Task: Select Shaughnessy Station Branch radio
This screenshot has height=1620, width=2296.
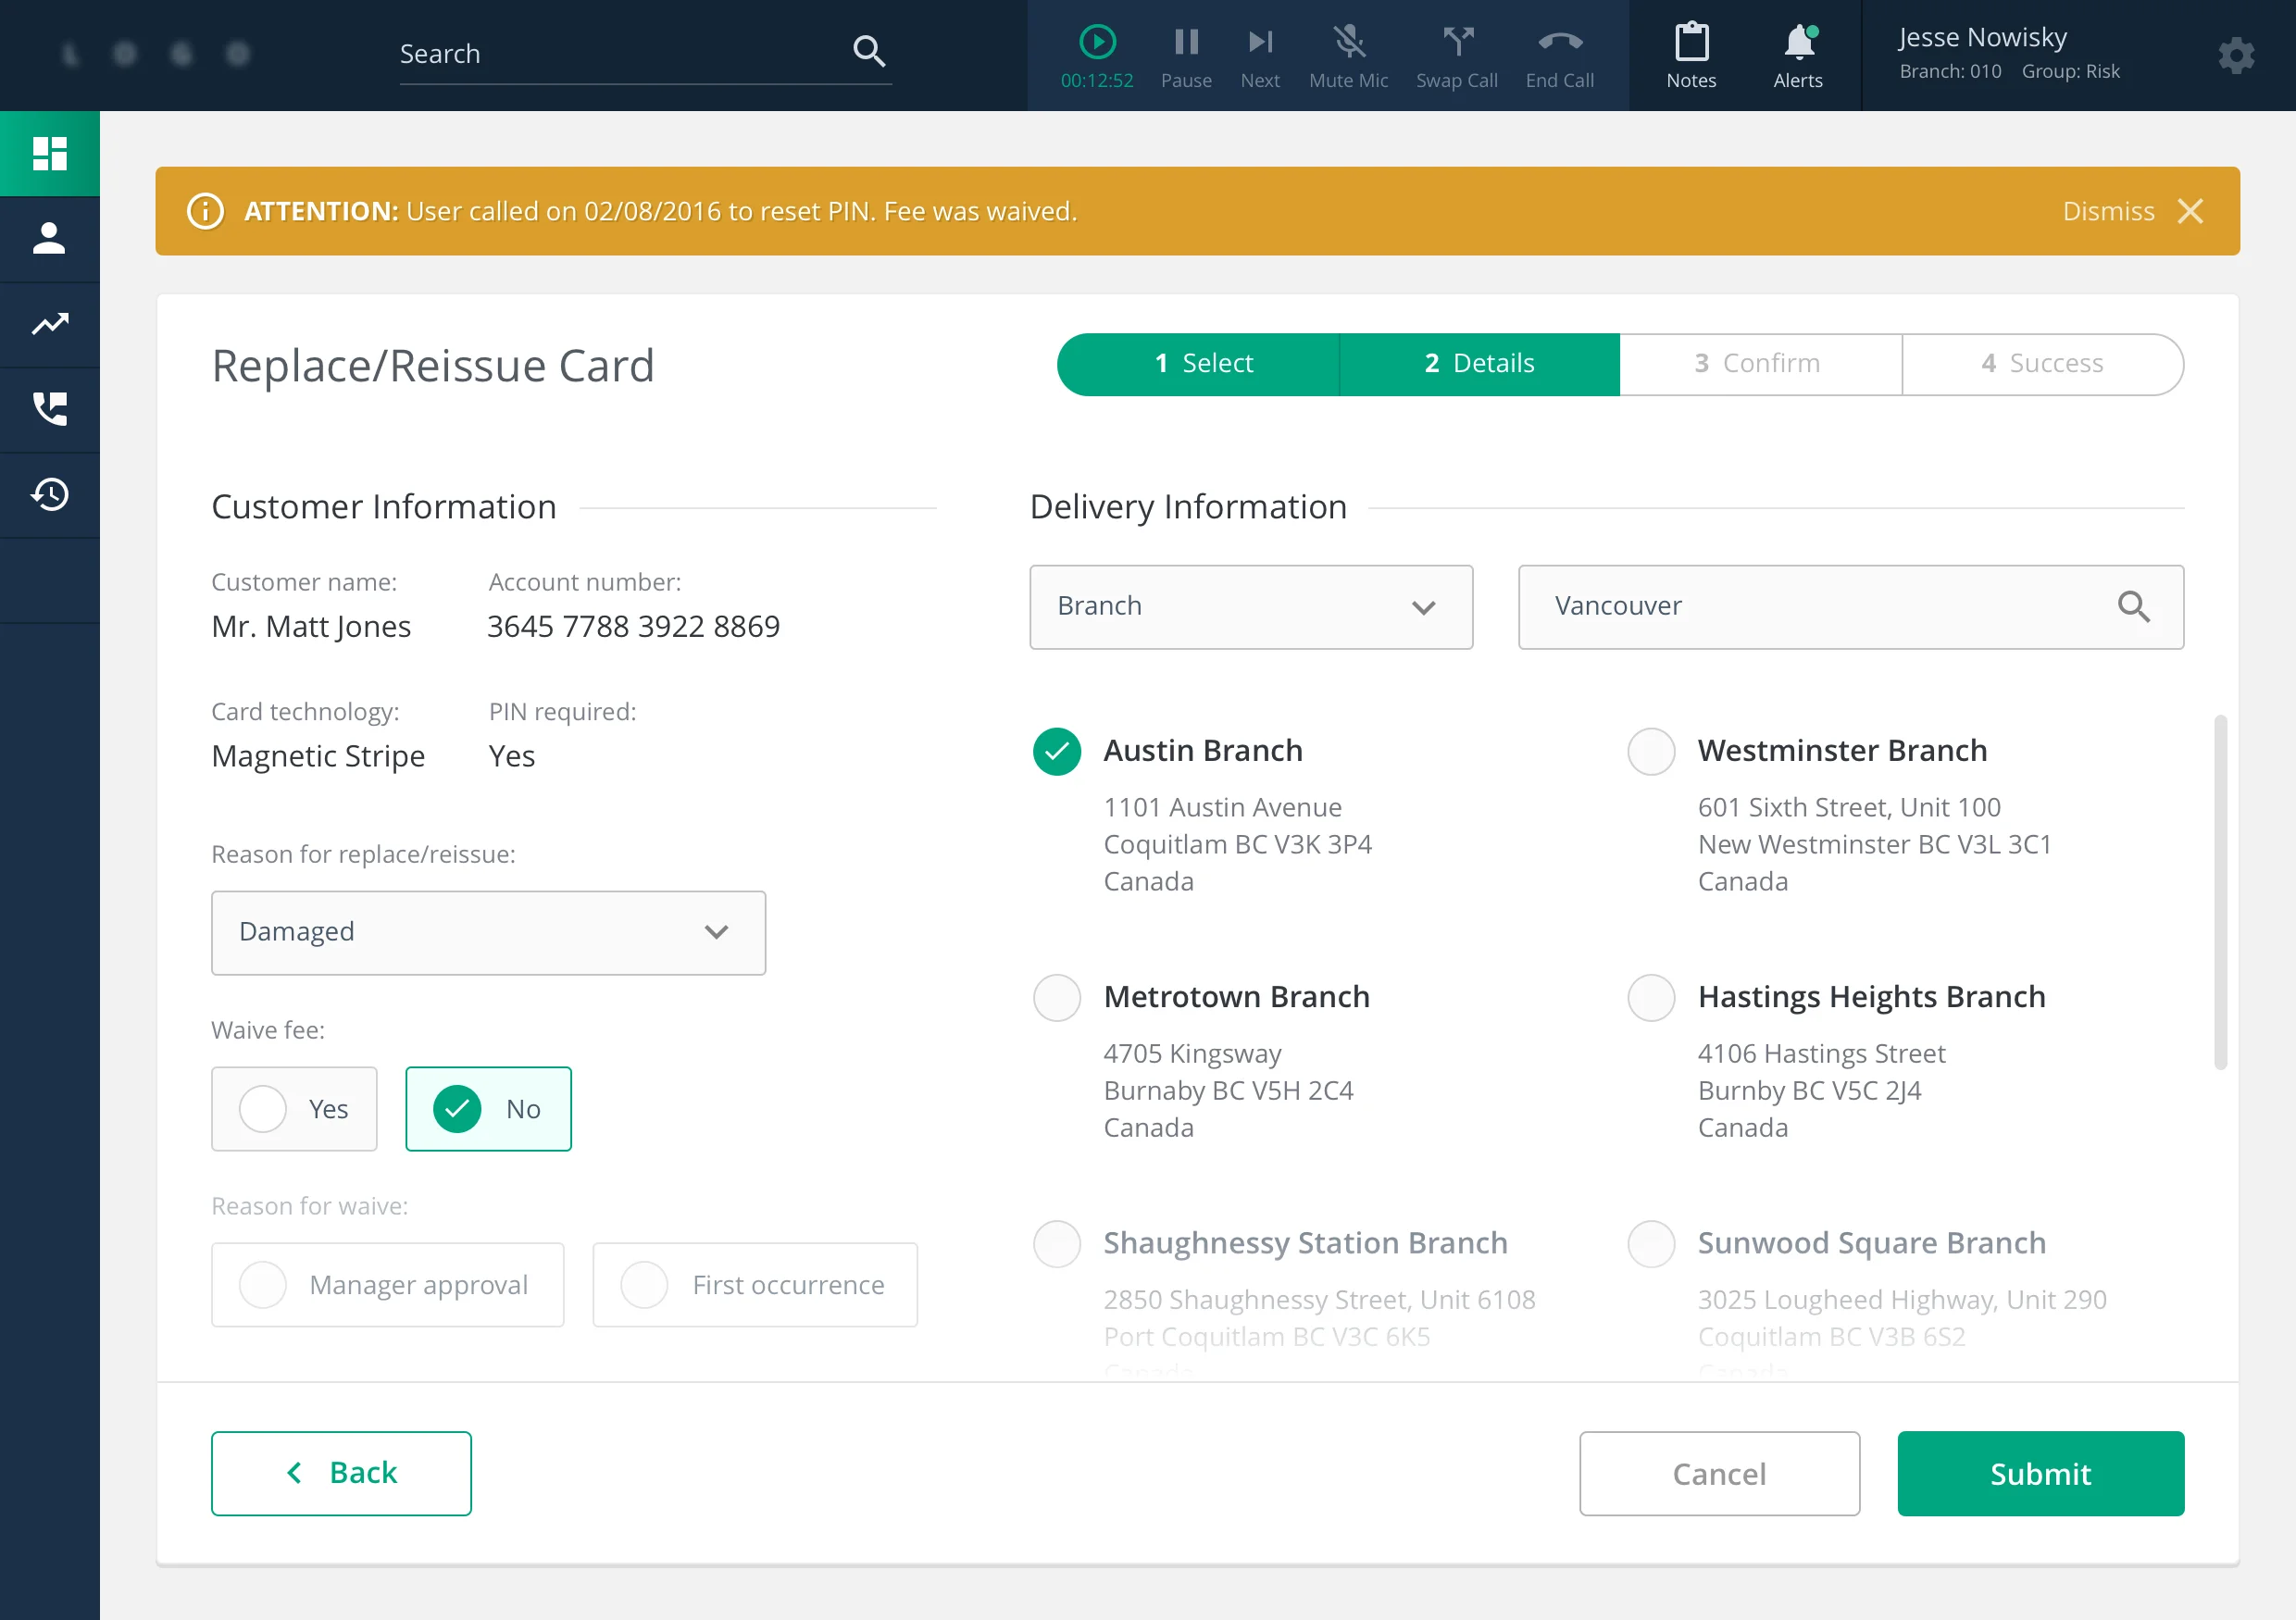Action: [x=1056, y=1243]
